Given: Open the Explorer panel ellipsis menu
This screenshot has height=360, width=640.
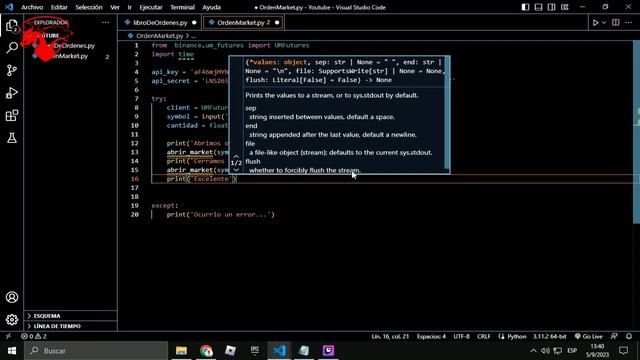Looking at the screenshot, I should 105,23.
